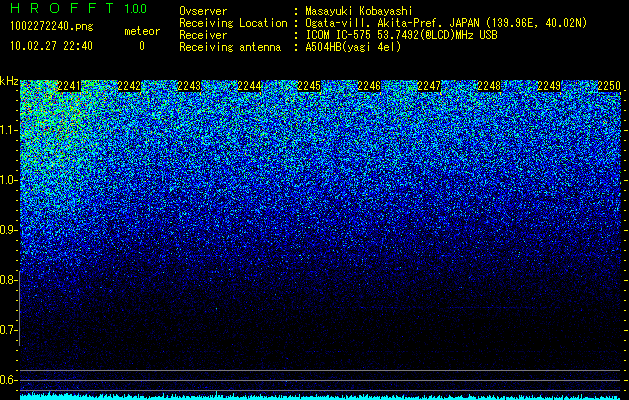Click the 2249 time marker

click(549, 86)
